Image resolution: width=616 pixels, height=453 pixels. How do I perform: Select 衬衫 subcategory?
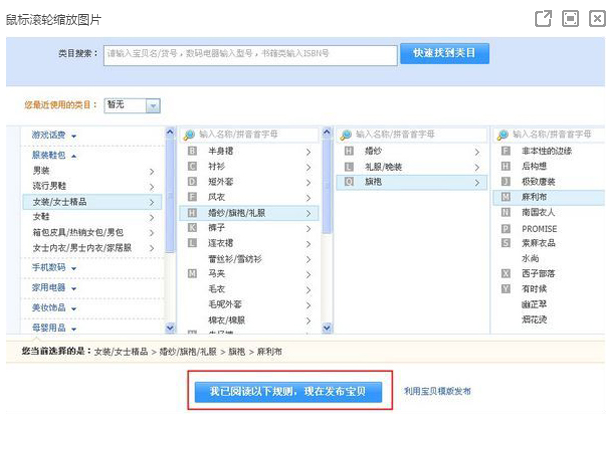(249, 167)
